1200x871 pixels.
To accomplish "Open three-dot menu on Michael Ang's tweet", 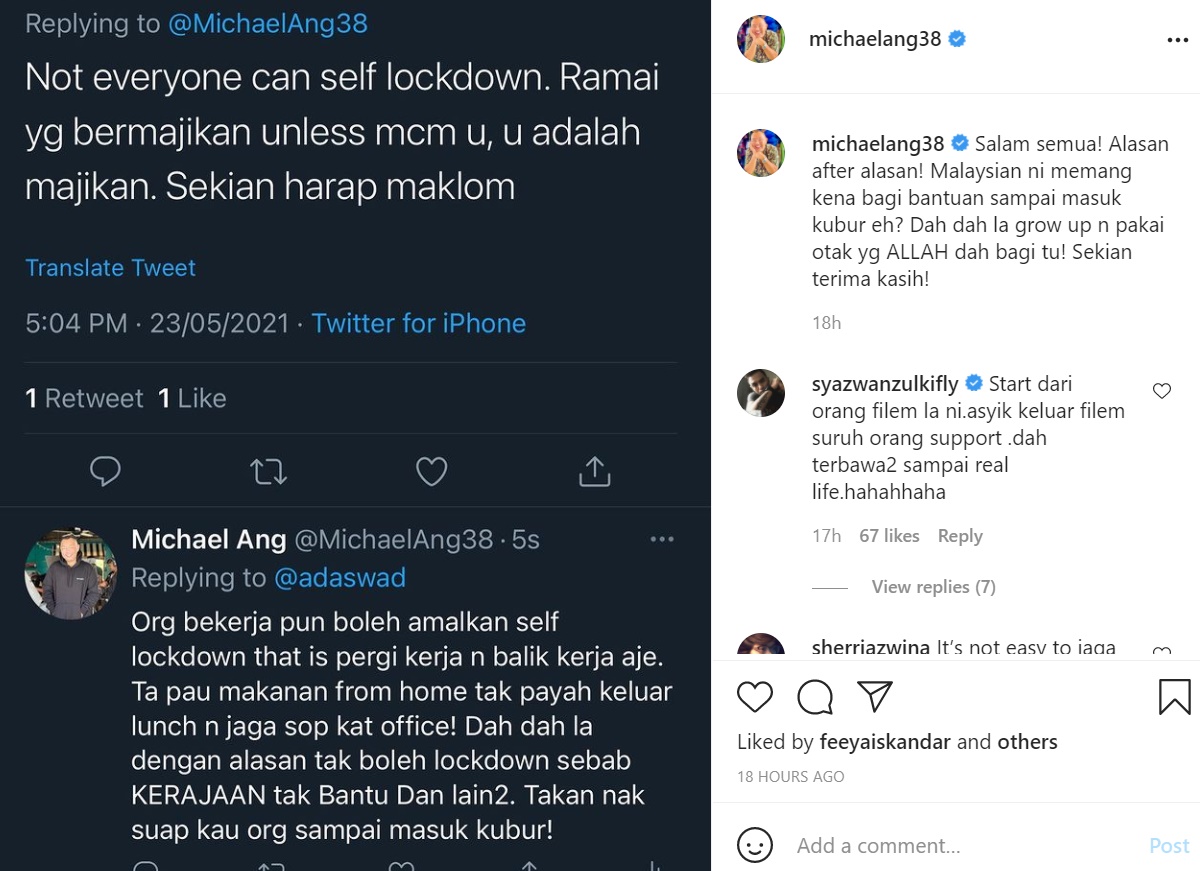I will pyautogui.click(x=662, y=540).
